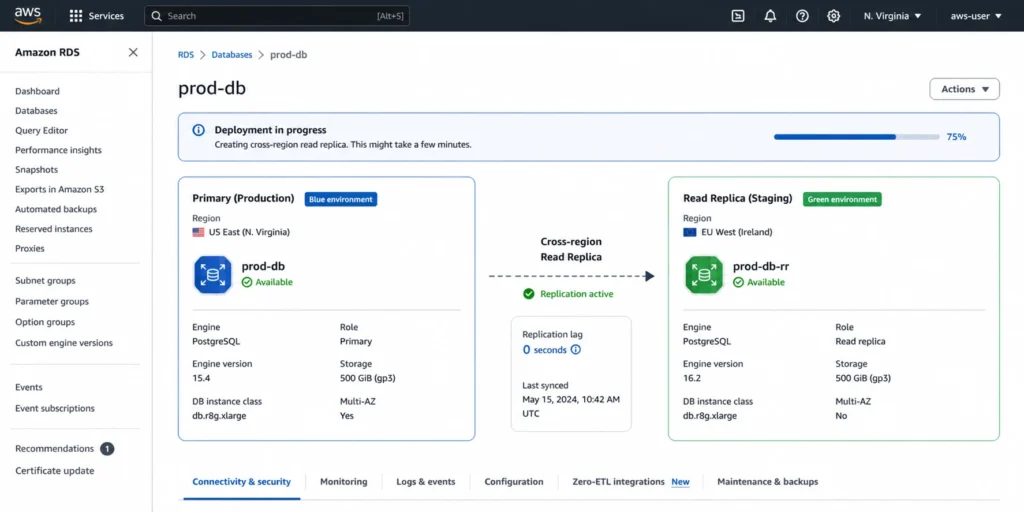Viewport: 1024px width, 512px height.
Task: Open Snapshots in the sidebar
Action: [x=37, y=170]
